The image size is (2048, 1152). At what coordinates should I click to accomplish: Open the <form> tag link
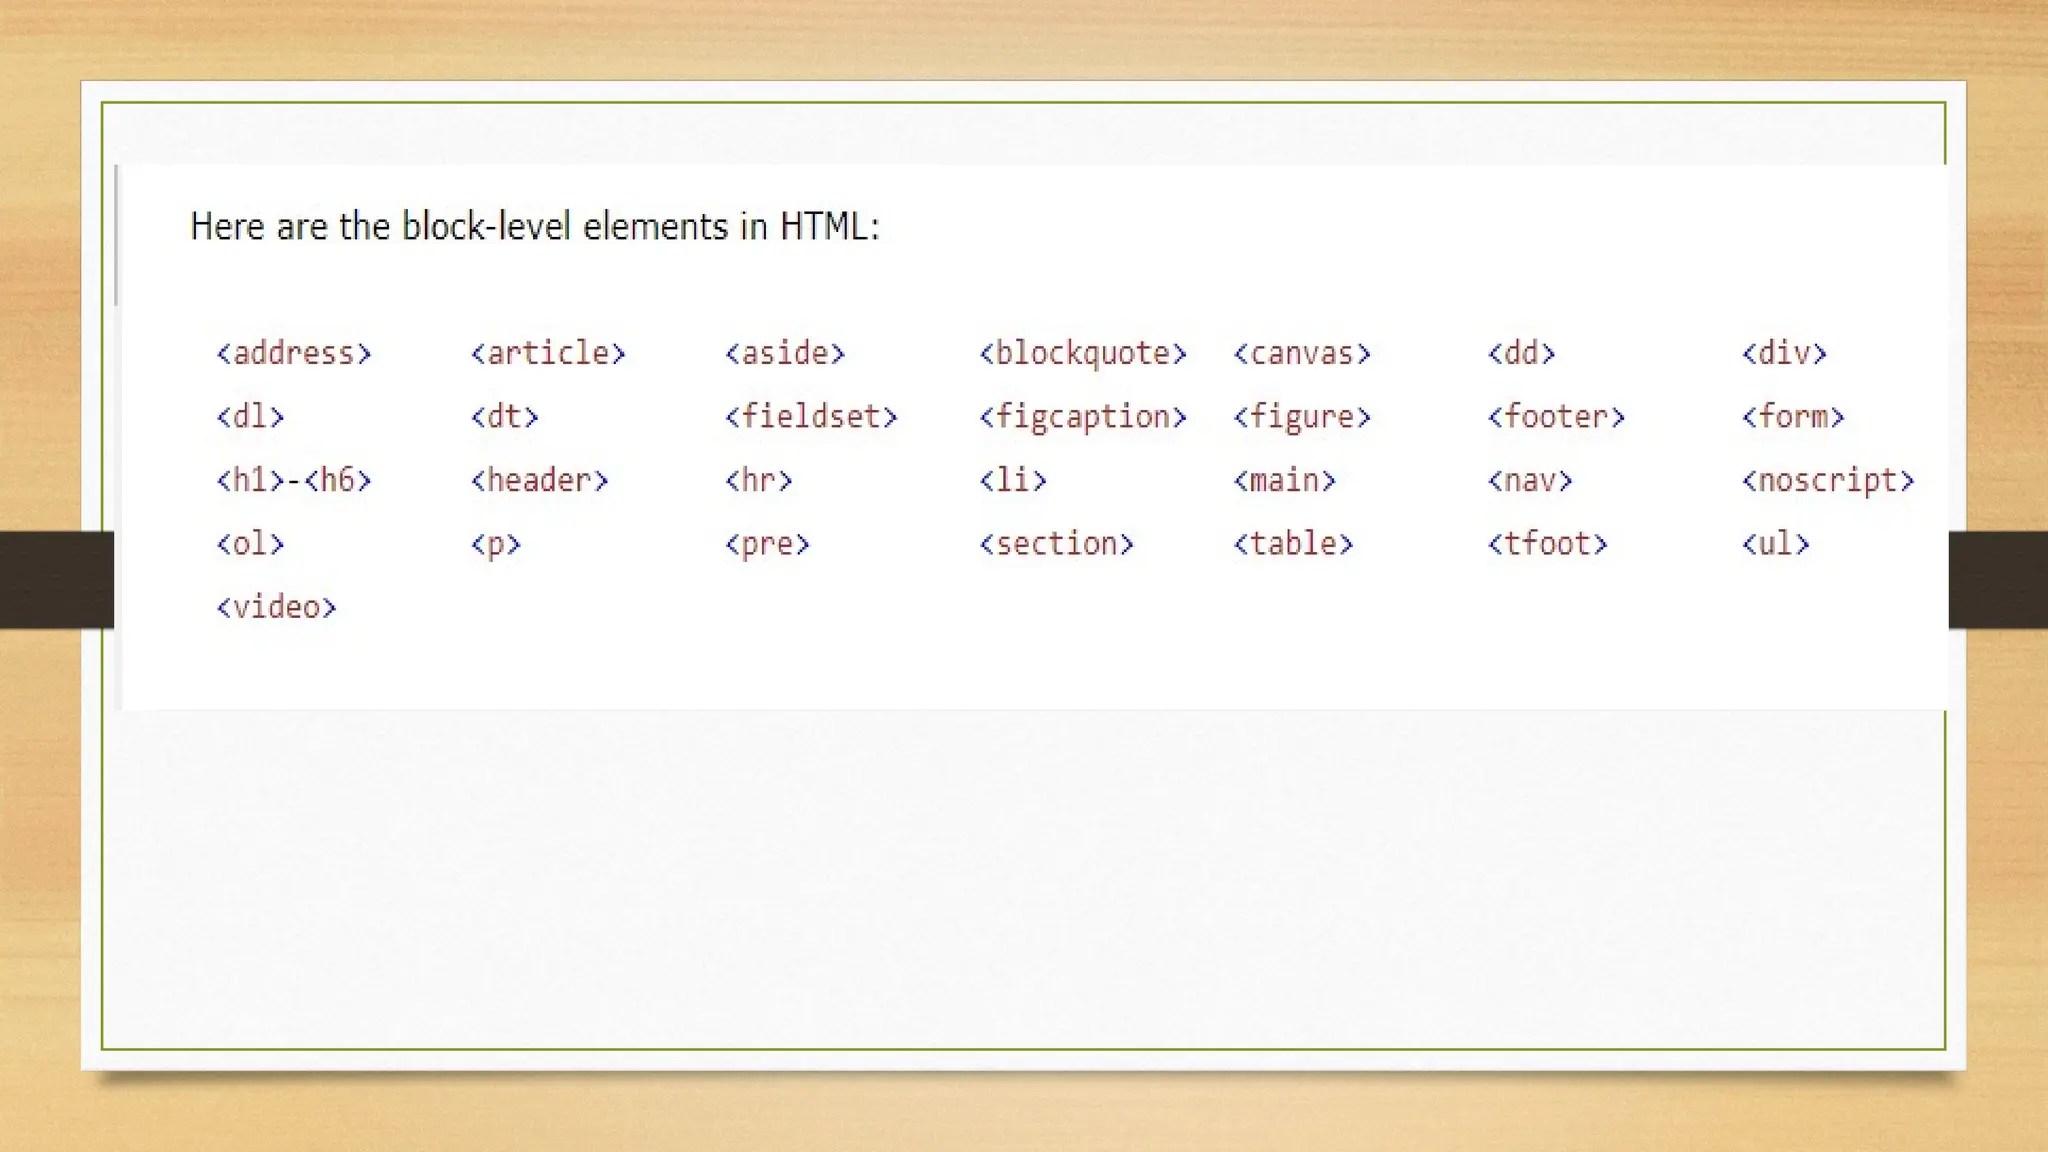(x=1793, y=417)
